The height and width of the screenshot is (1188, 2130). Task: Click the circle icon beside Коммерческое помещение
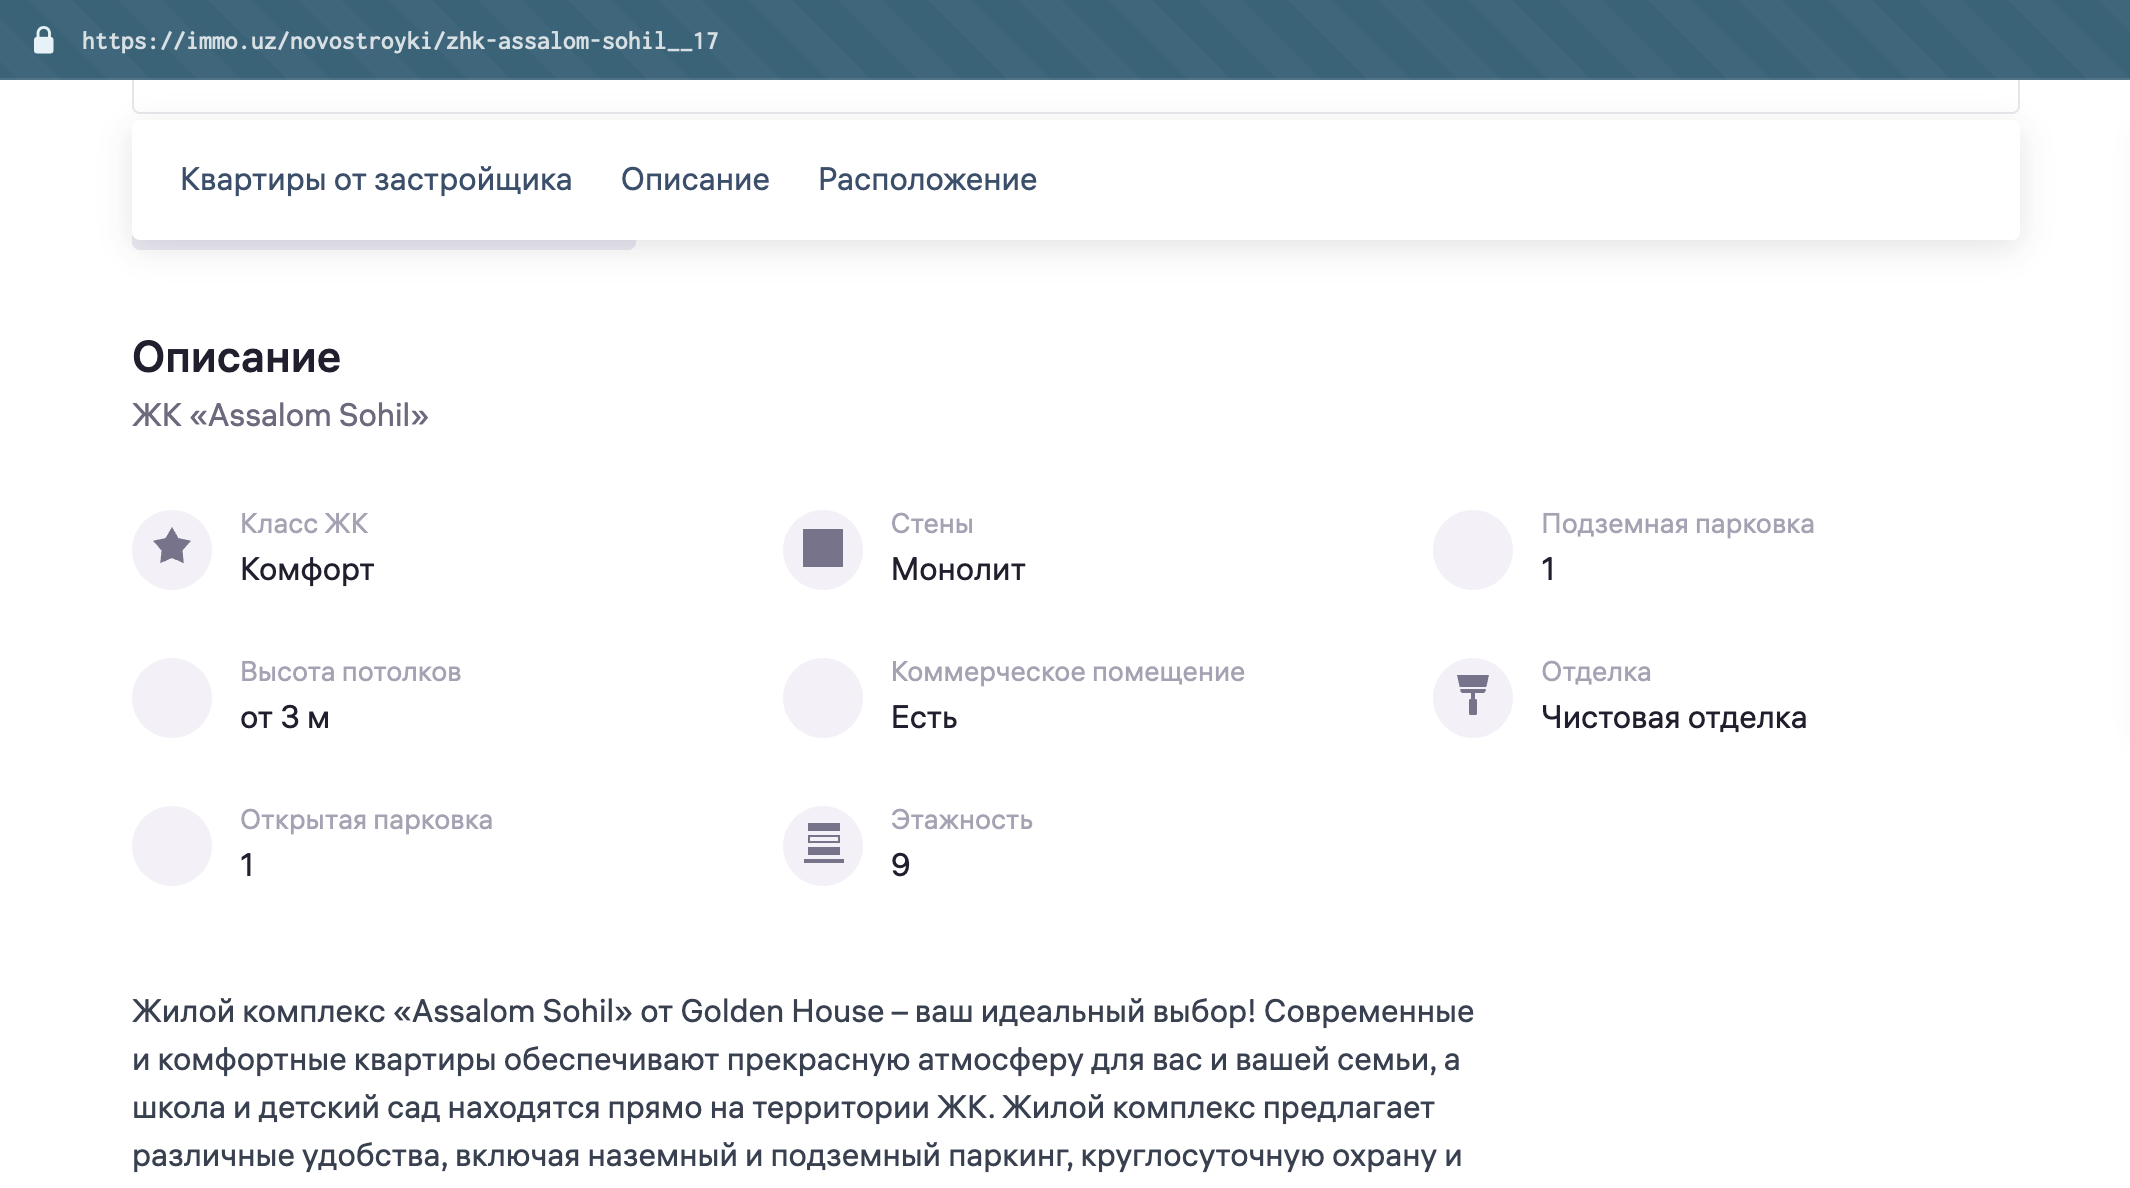coord(822,696)
